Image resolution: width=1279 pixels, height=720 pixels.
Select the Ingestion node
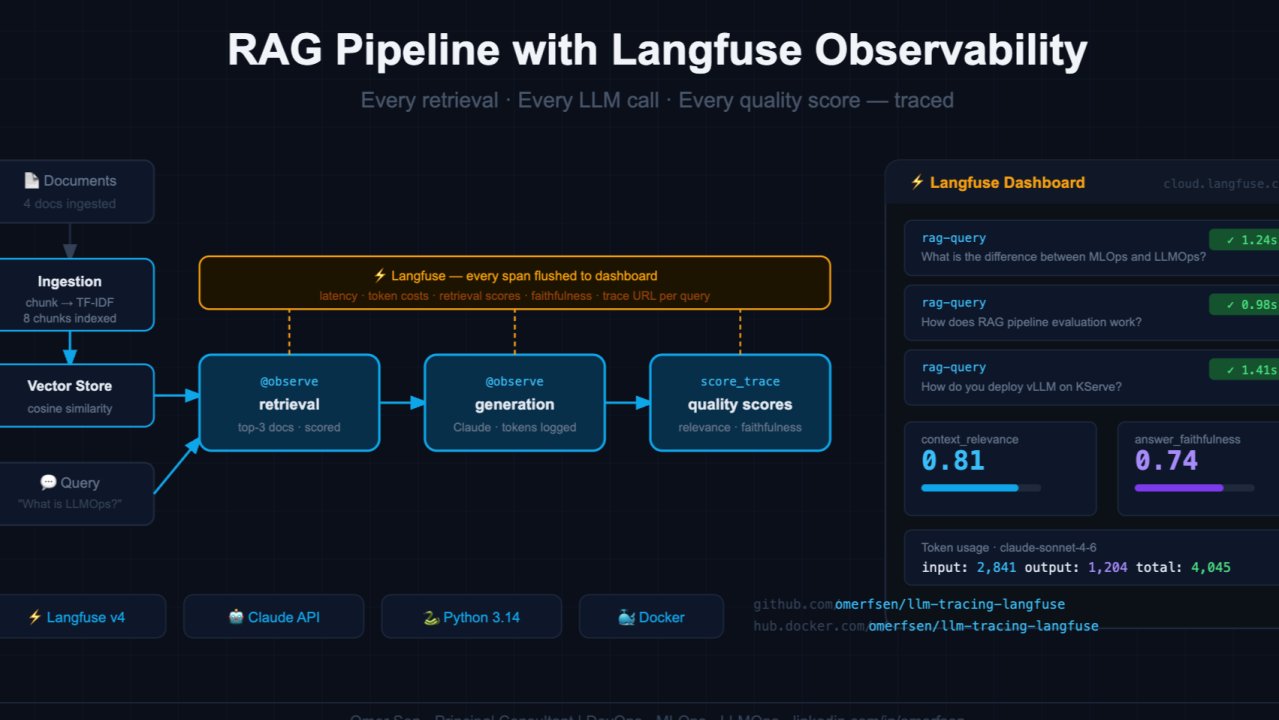tap(77, 295)
